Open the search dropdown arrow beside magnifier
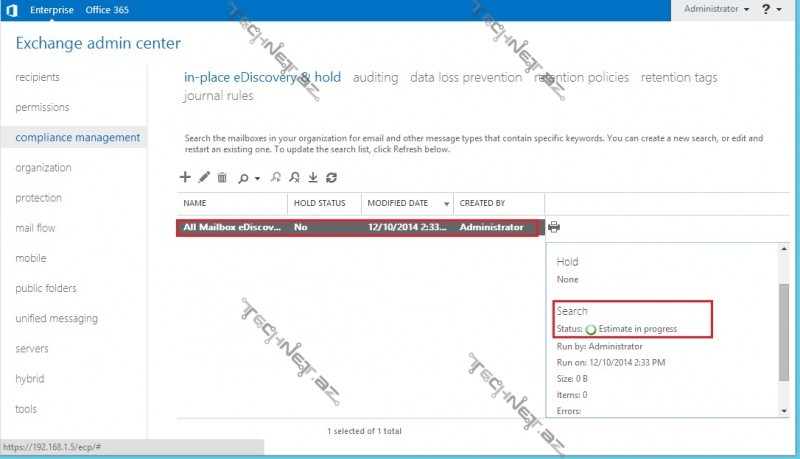 tap(257, 178)
